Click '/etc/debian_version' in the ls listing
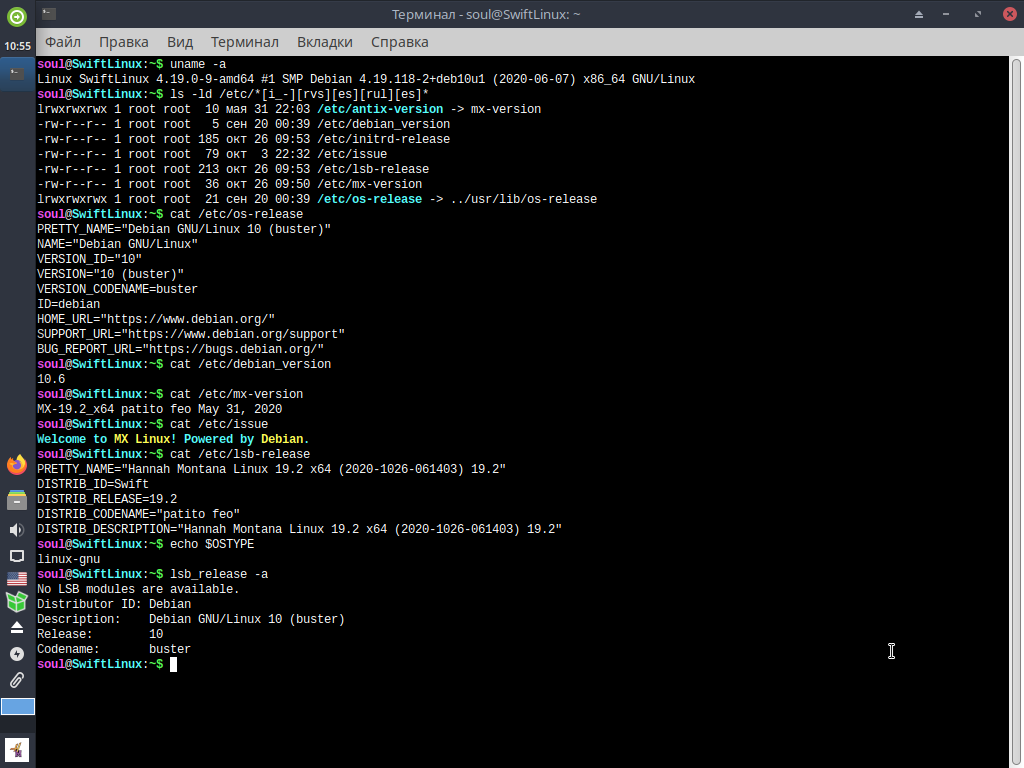 [x=383, y=124]
